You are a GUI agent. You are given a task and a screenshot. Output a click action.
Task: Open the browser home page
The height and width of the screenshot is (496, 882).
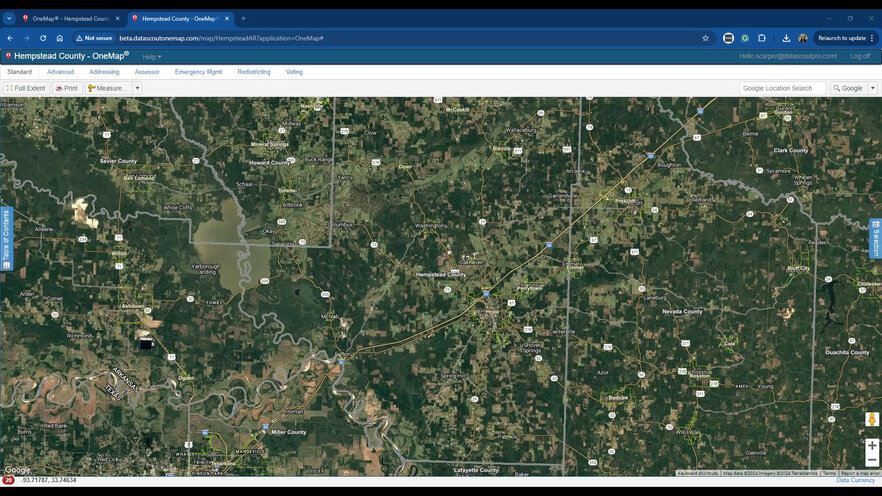tap(60, 38)
